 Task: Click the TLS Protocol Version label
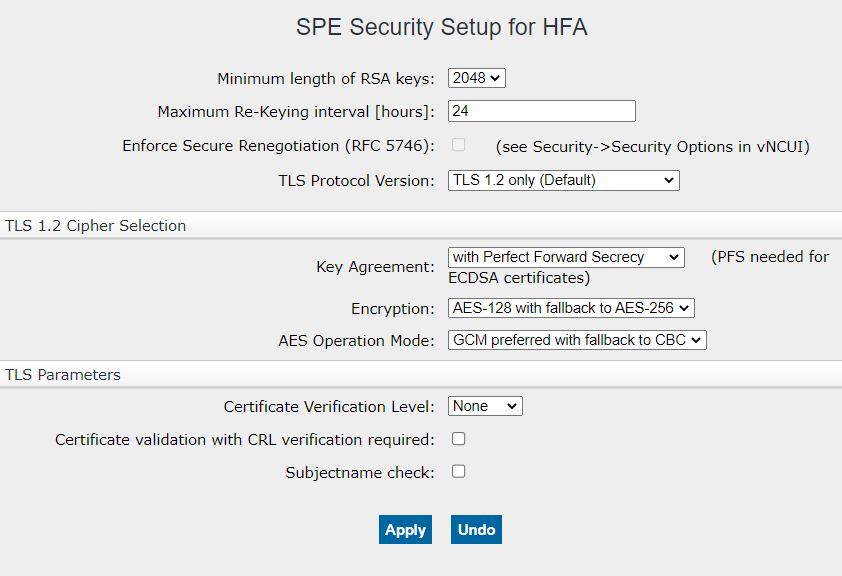point(357,181)
